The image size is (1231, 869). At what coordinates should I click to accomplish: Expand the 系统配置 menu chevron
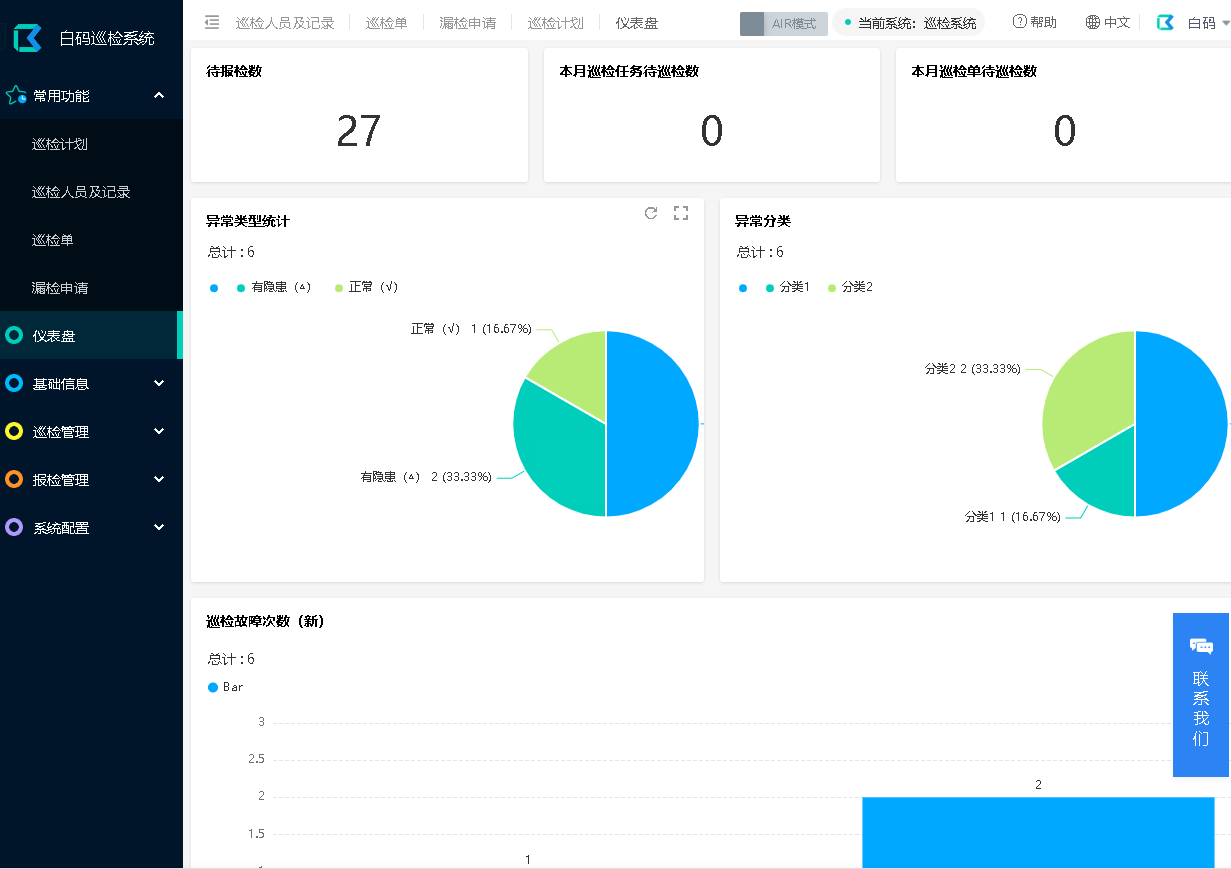pos(159,527)
